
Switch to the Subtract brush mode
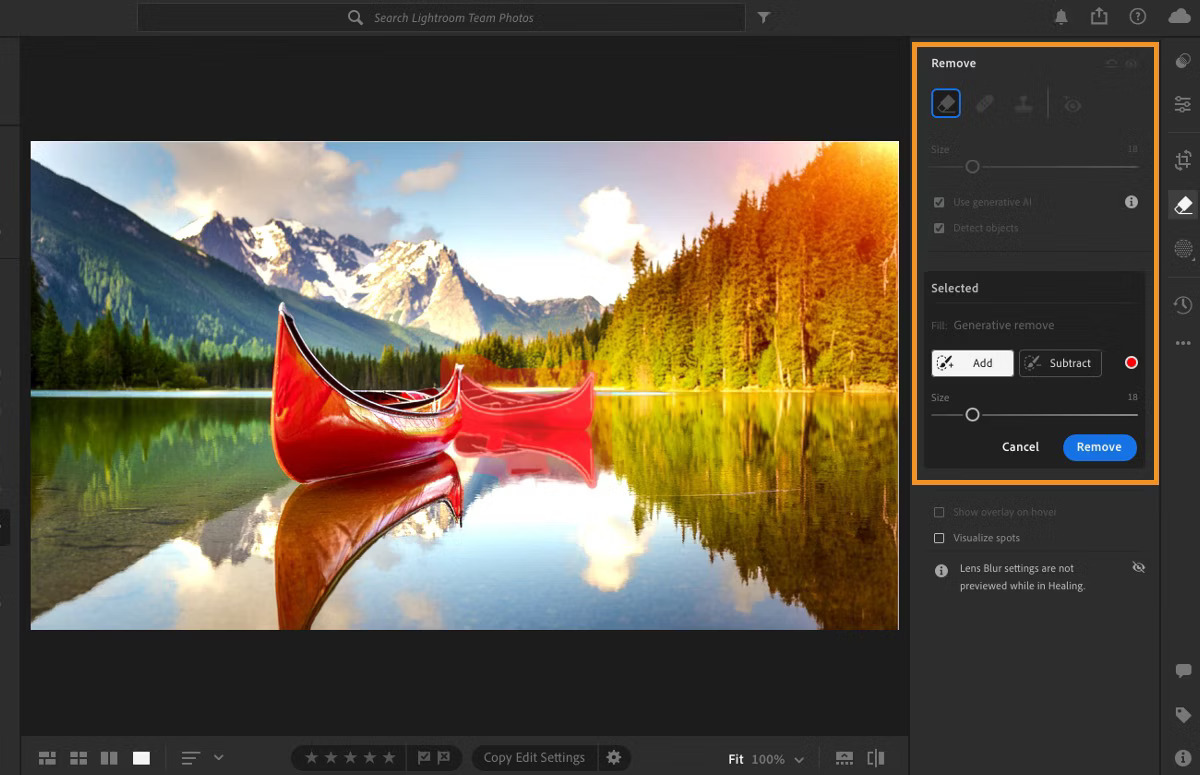[x=1060, y=363]
